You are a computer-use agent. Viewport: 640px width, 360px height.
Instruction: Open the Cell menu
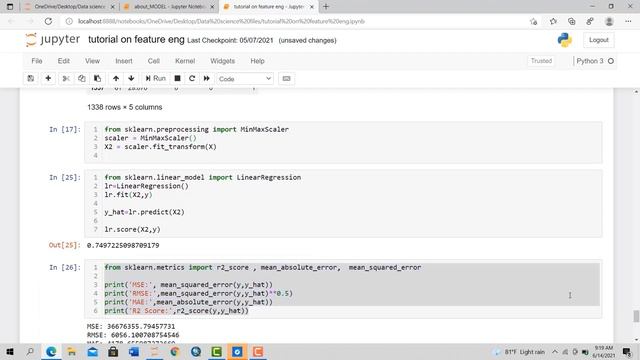(153, 61)
